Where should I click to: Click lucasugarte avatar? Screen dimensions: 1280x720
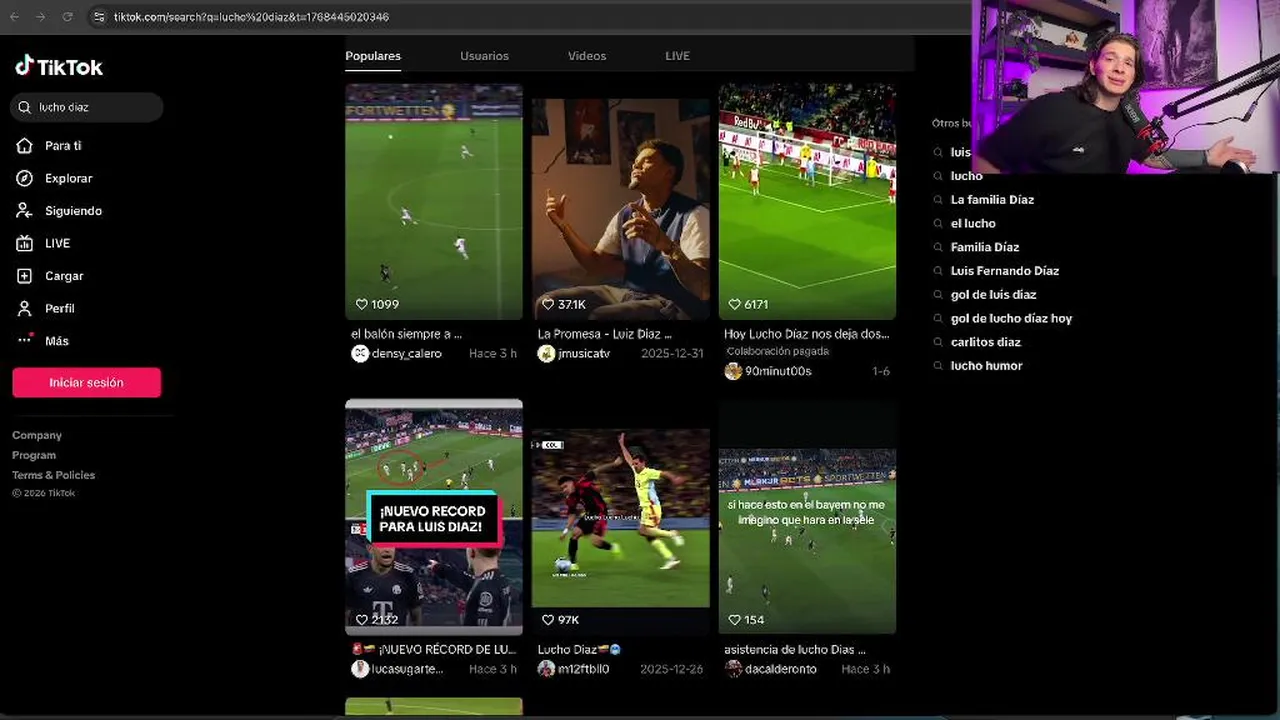(360, 669)
